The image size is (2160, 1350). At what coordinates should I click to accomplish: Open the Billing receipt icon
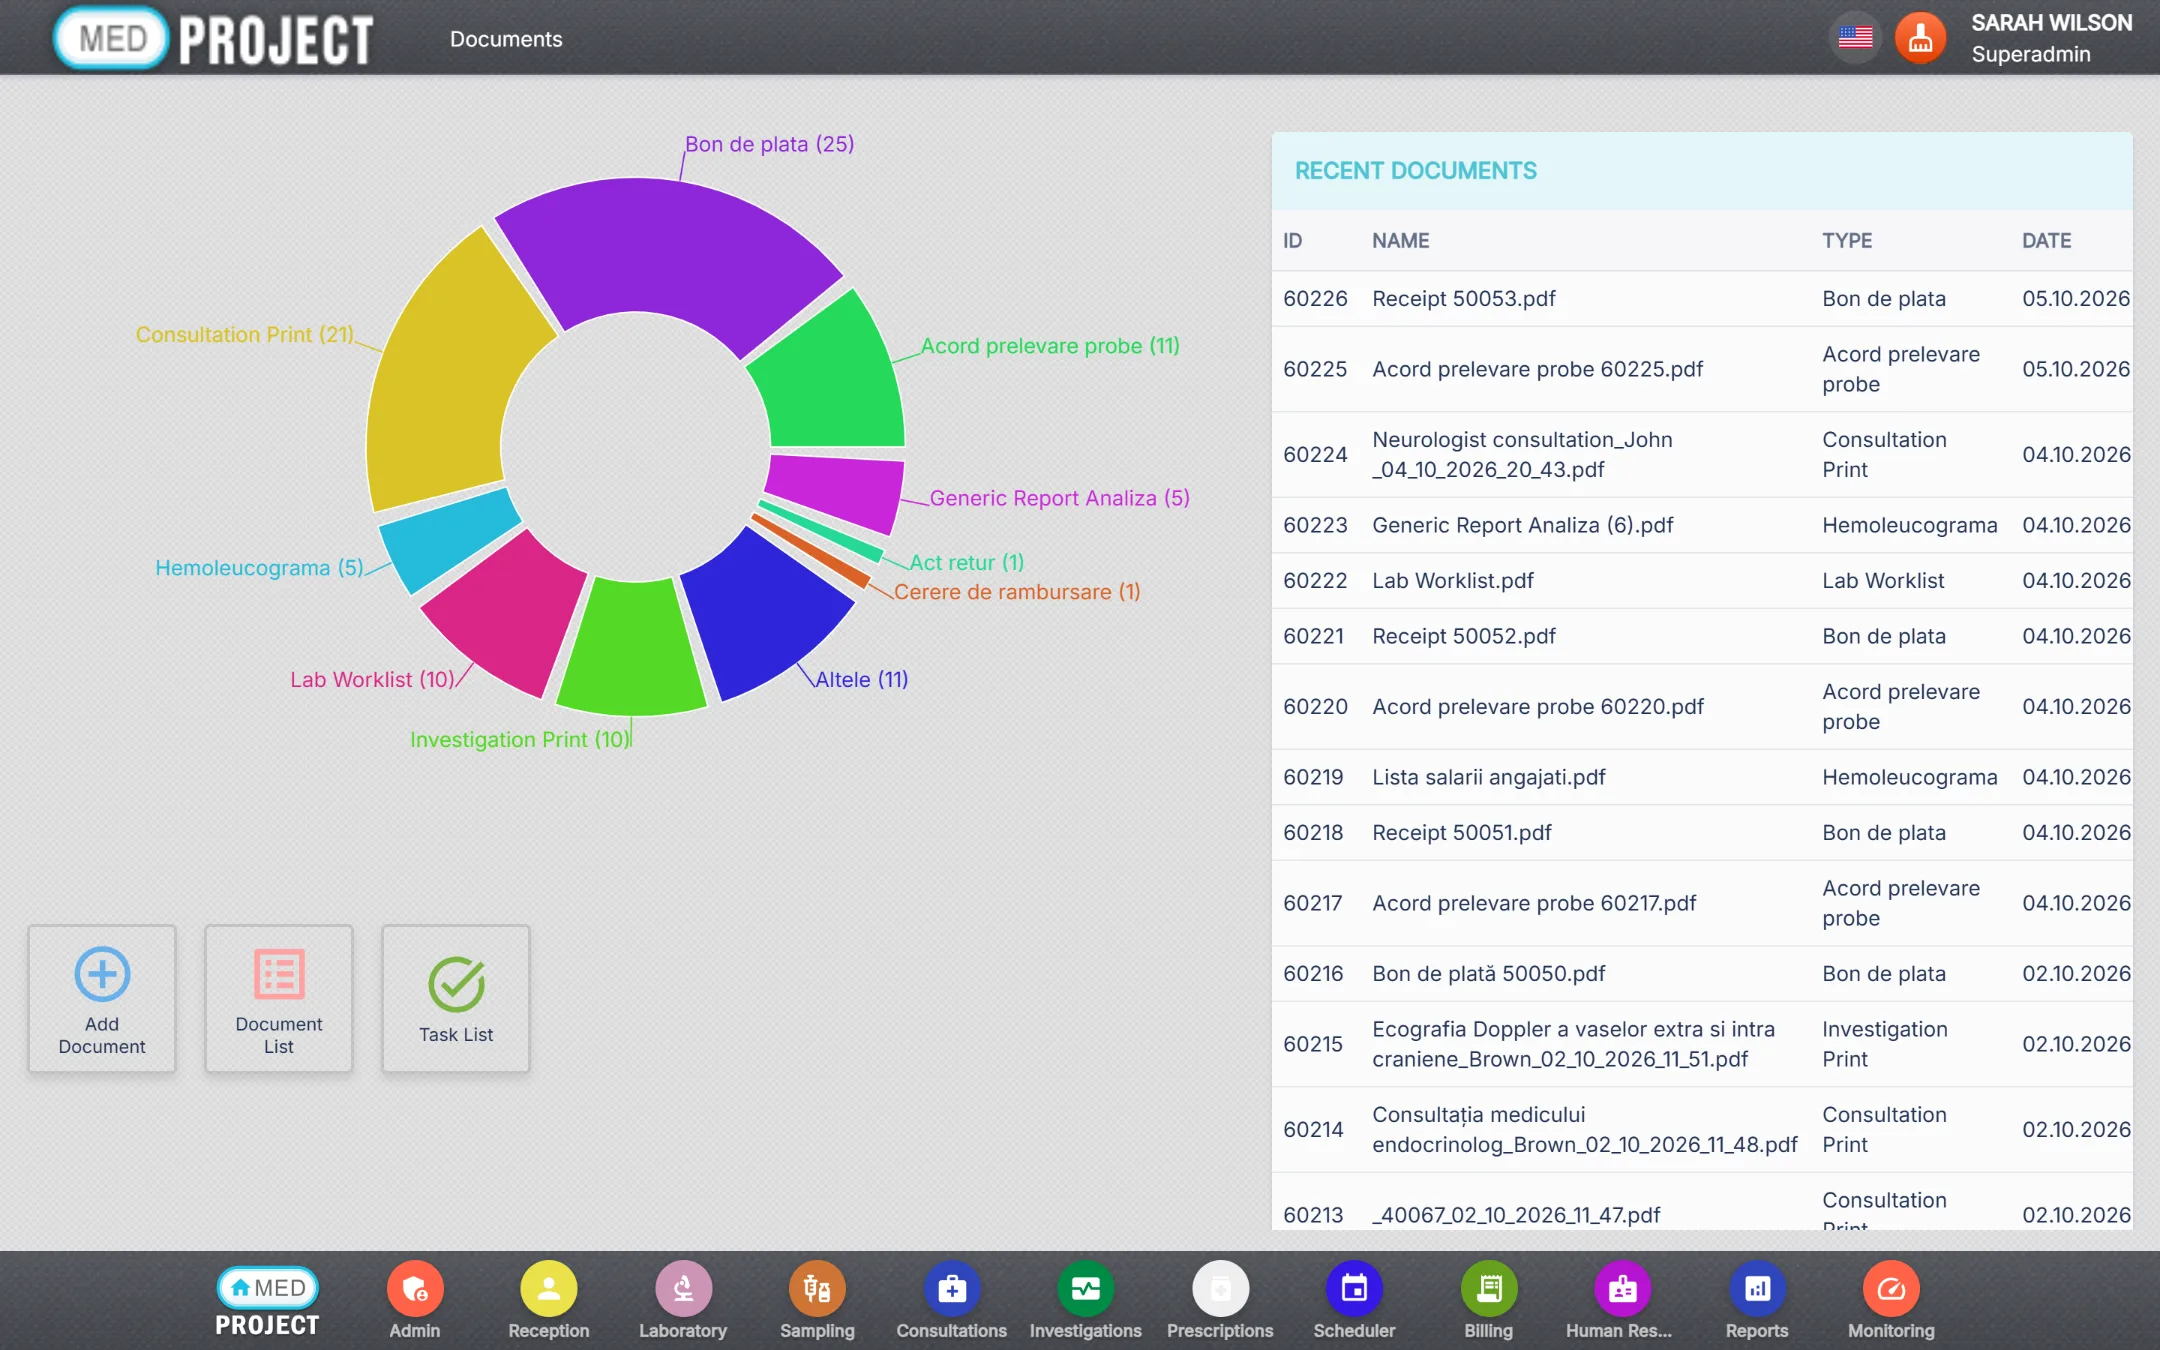point(1489,1289)
